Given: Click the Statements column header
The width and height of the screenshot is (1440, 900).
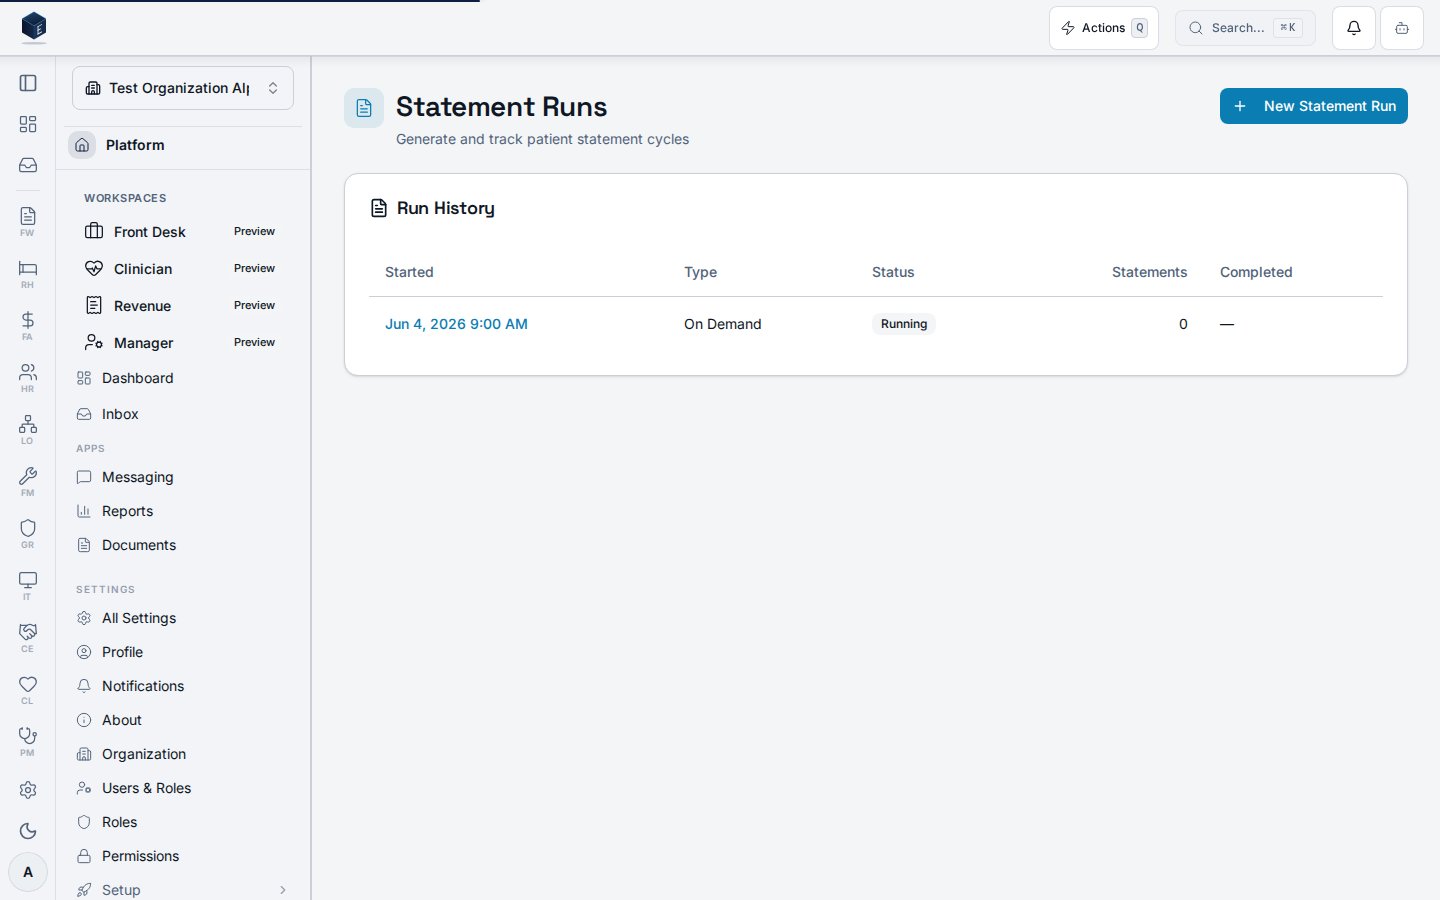Looking at the screenshot, I should click(1149, 272).
